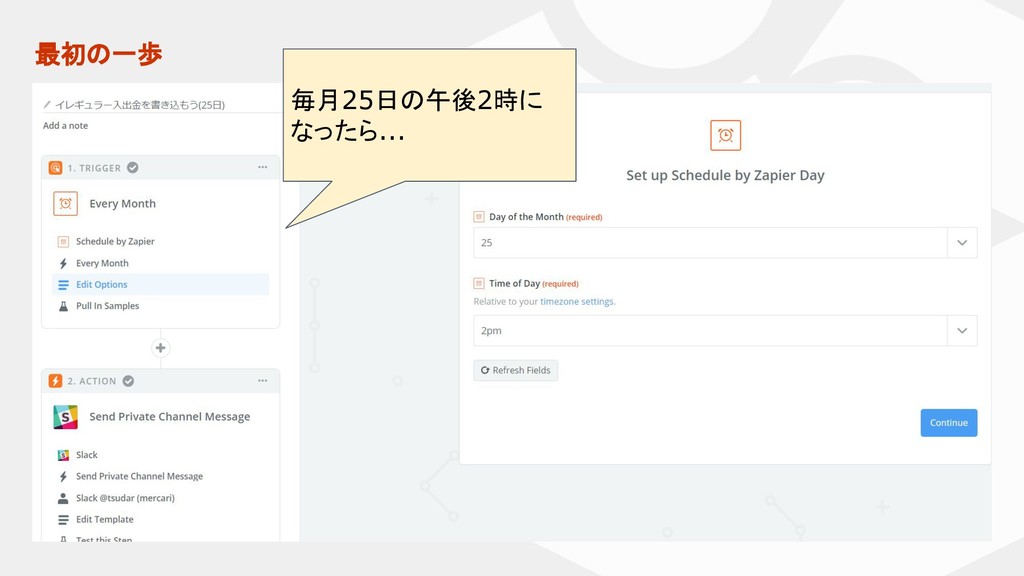
Task: Select Slack @tsudar (mercari) account item
Action: 125,498
